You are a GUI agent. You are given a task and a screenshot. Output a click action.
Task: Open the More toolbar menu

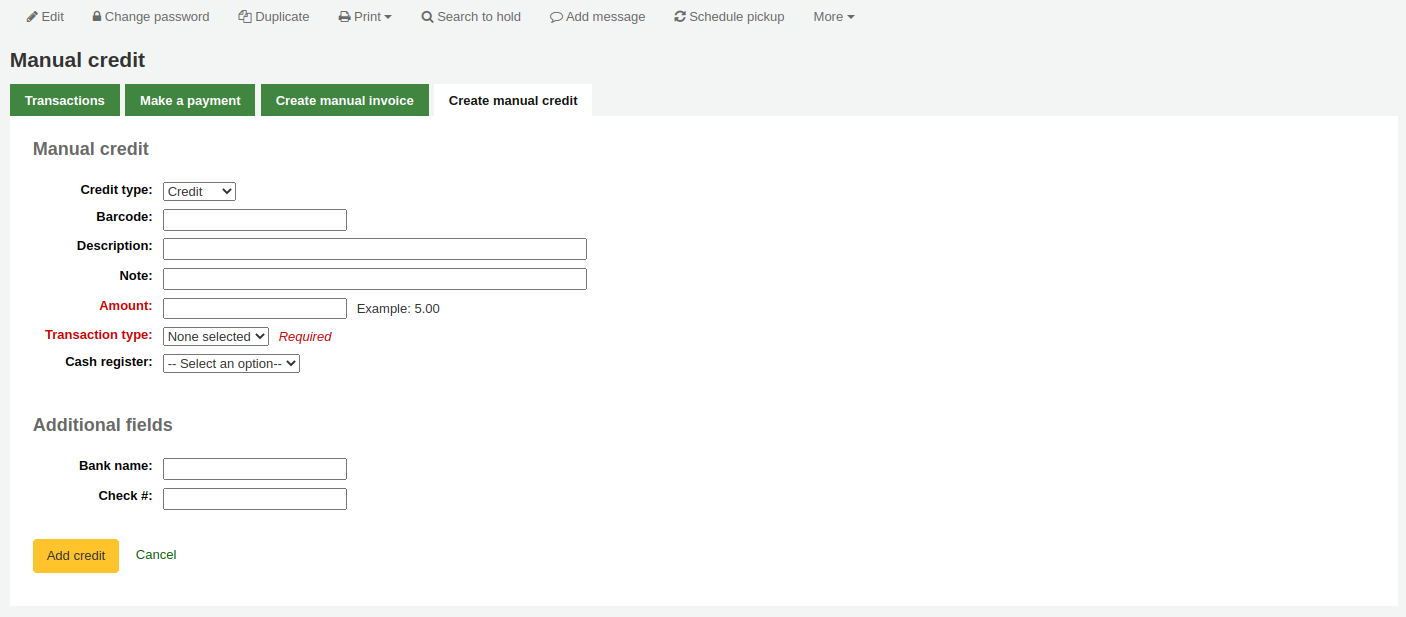[832, 16]
